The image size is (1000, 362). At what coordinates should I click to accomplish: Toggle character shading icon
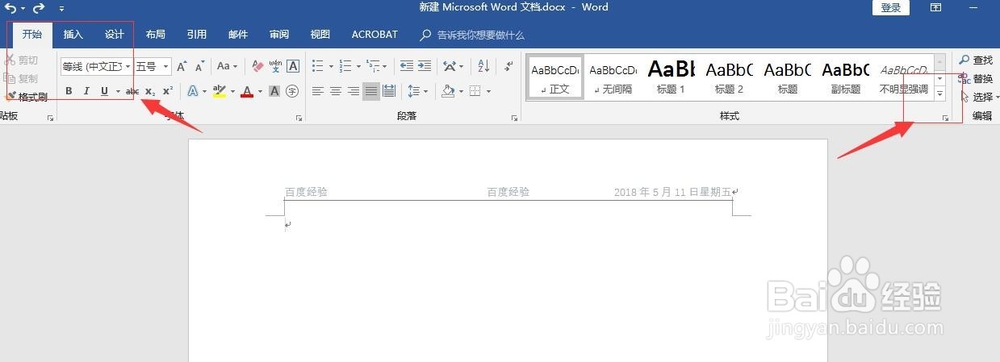click(275, 91)
